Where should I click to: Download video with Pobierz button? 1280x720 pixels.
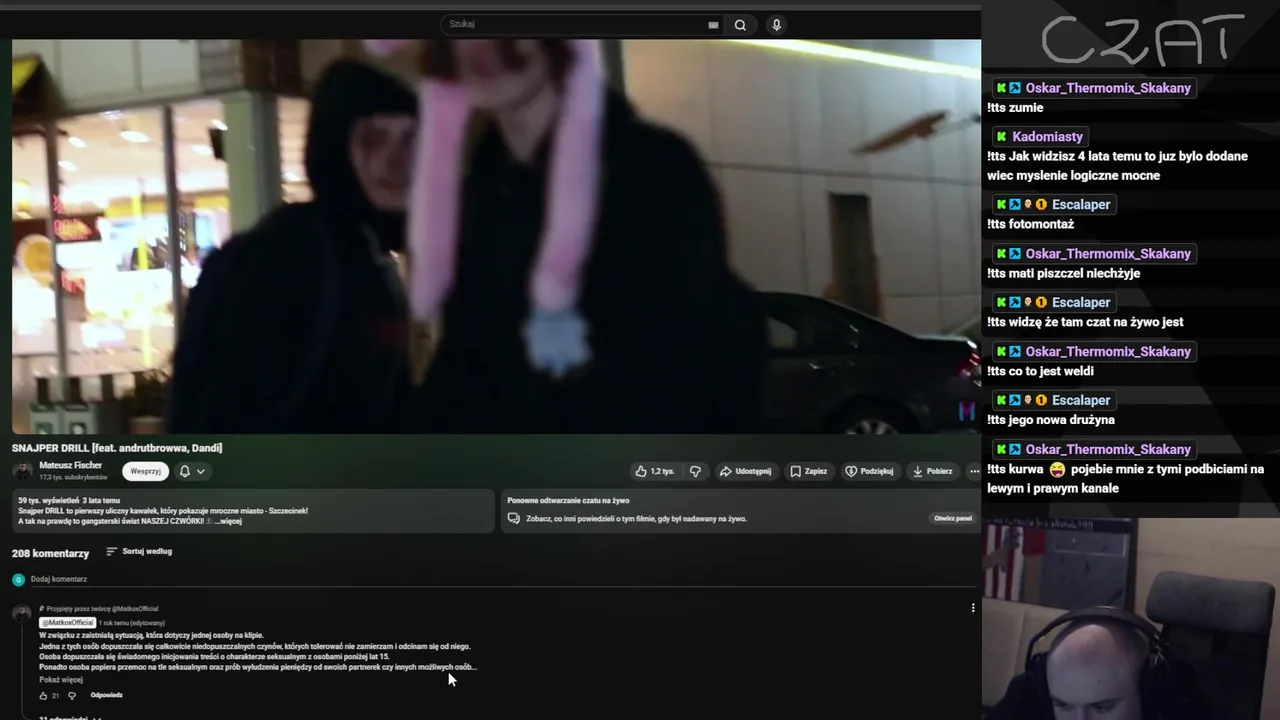(932, 471)
